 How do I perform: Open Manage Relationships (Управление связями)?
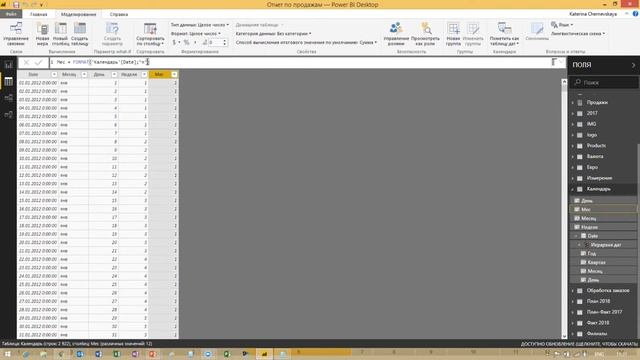pos(16,34)
